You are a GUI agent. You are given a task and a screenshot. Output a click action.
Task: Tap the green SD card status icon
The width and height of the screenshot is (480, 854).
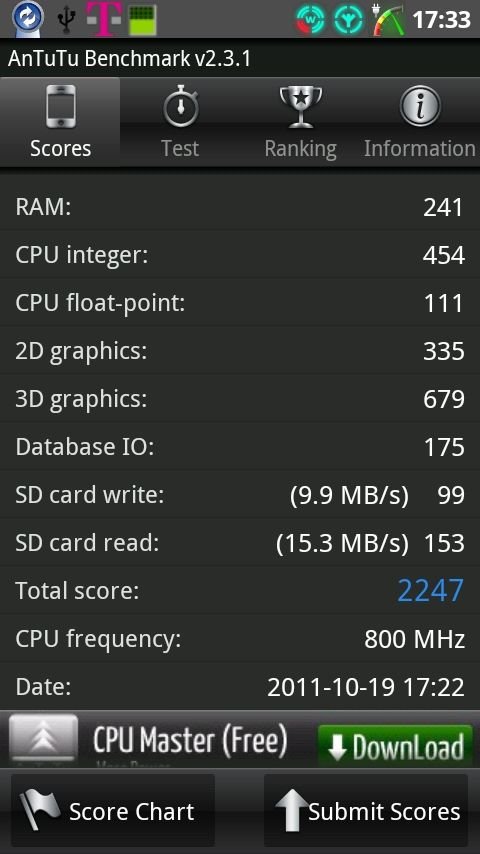[143, 20]
